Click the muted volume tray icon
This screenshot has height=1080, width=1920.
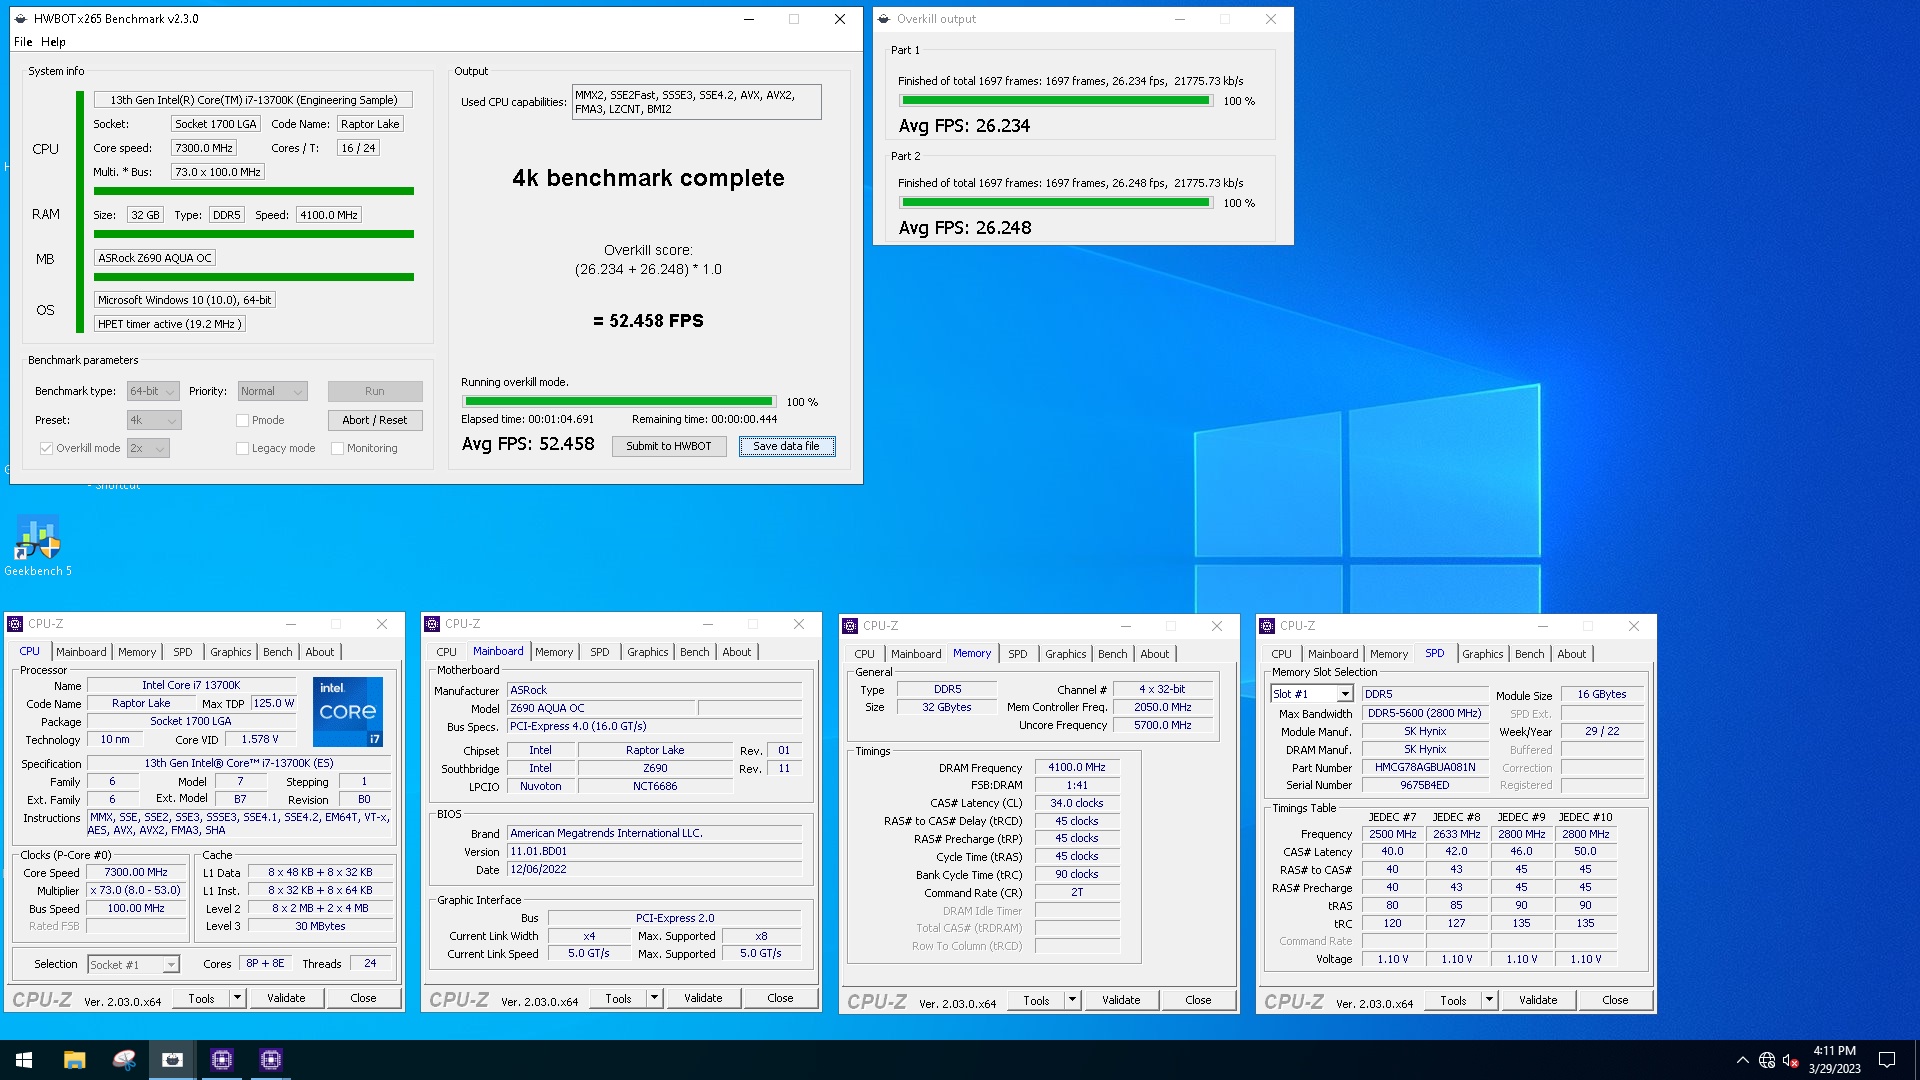click(1791, 1060)
